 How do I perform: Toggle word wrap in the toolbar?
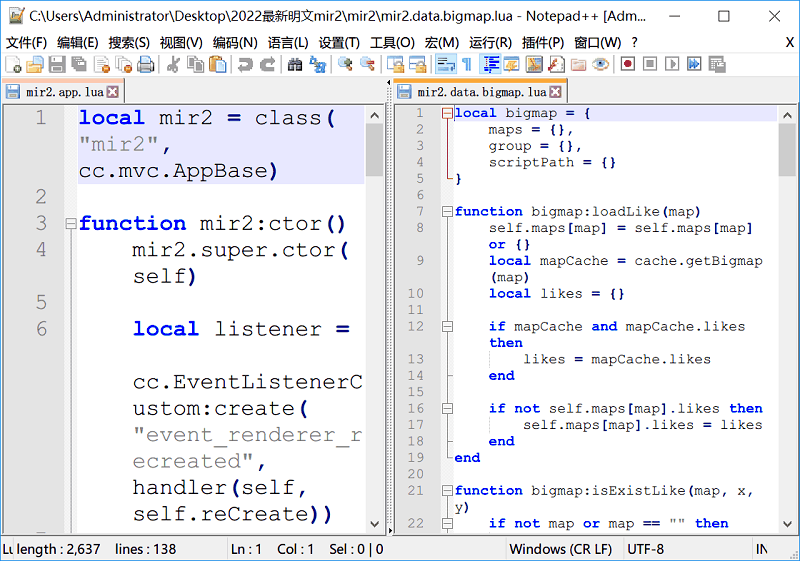446,64
